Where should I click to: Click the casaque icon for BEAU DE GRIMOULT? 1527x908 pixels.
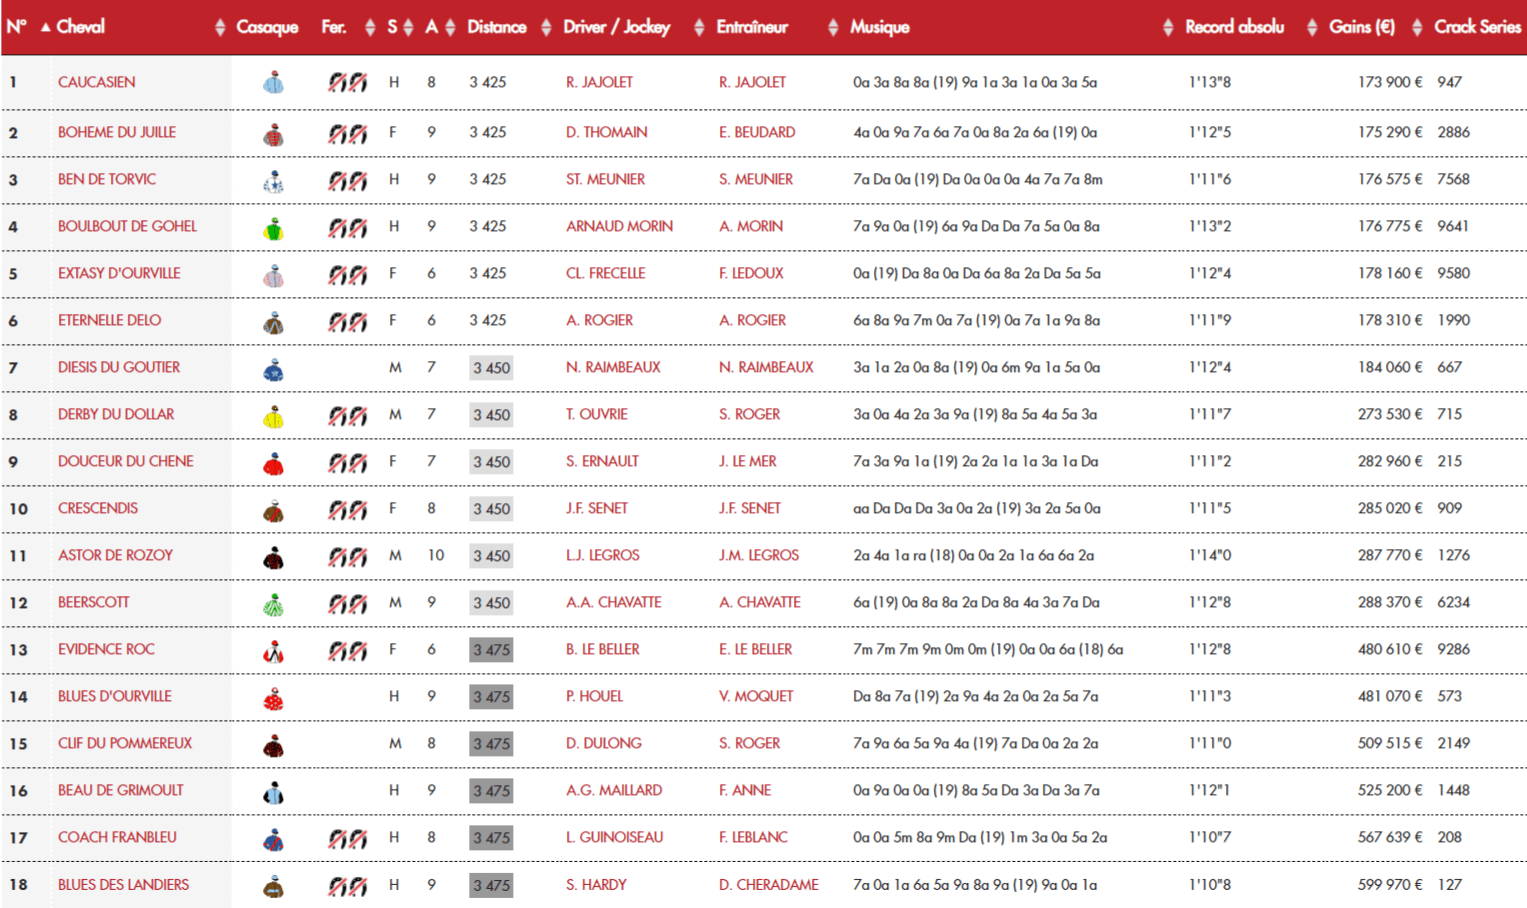273,791
